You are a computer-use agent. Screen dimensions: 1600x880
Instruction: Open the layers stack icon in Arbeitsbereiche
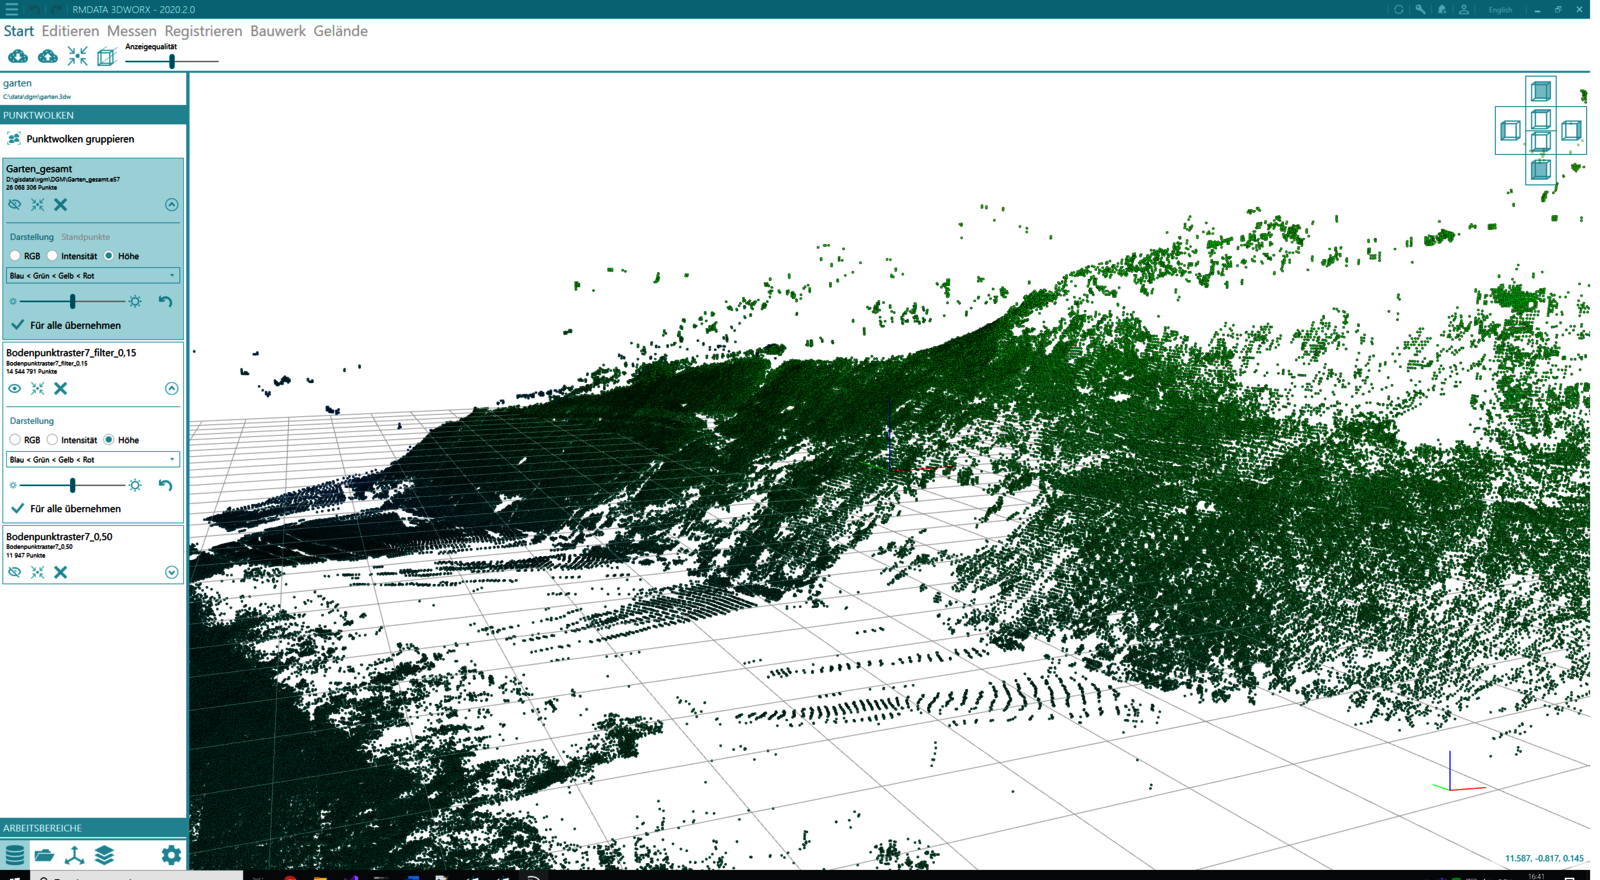(x=104, y=855)
